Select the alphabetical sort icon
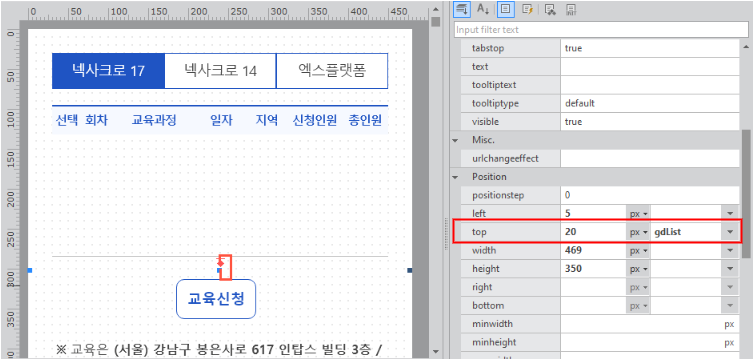The width and height of the screenshot is (754, 360). tap(483, 8)
